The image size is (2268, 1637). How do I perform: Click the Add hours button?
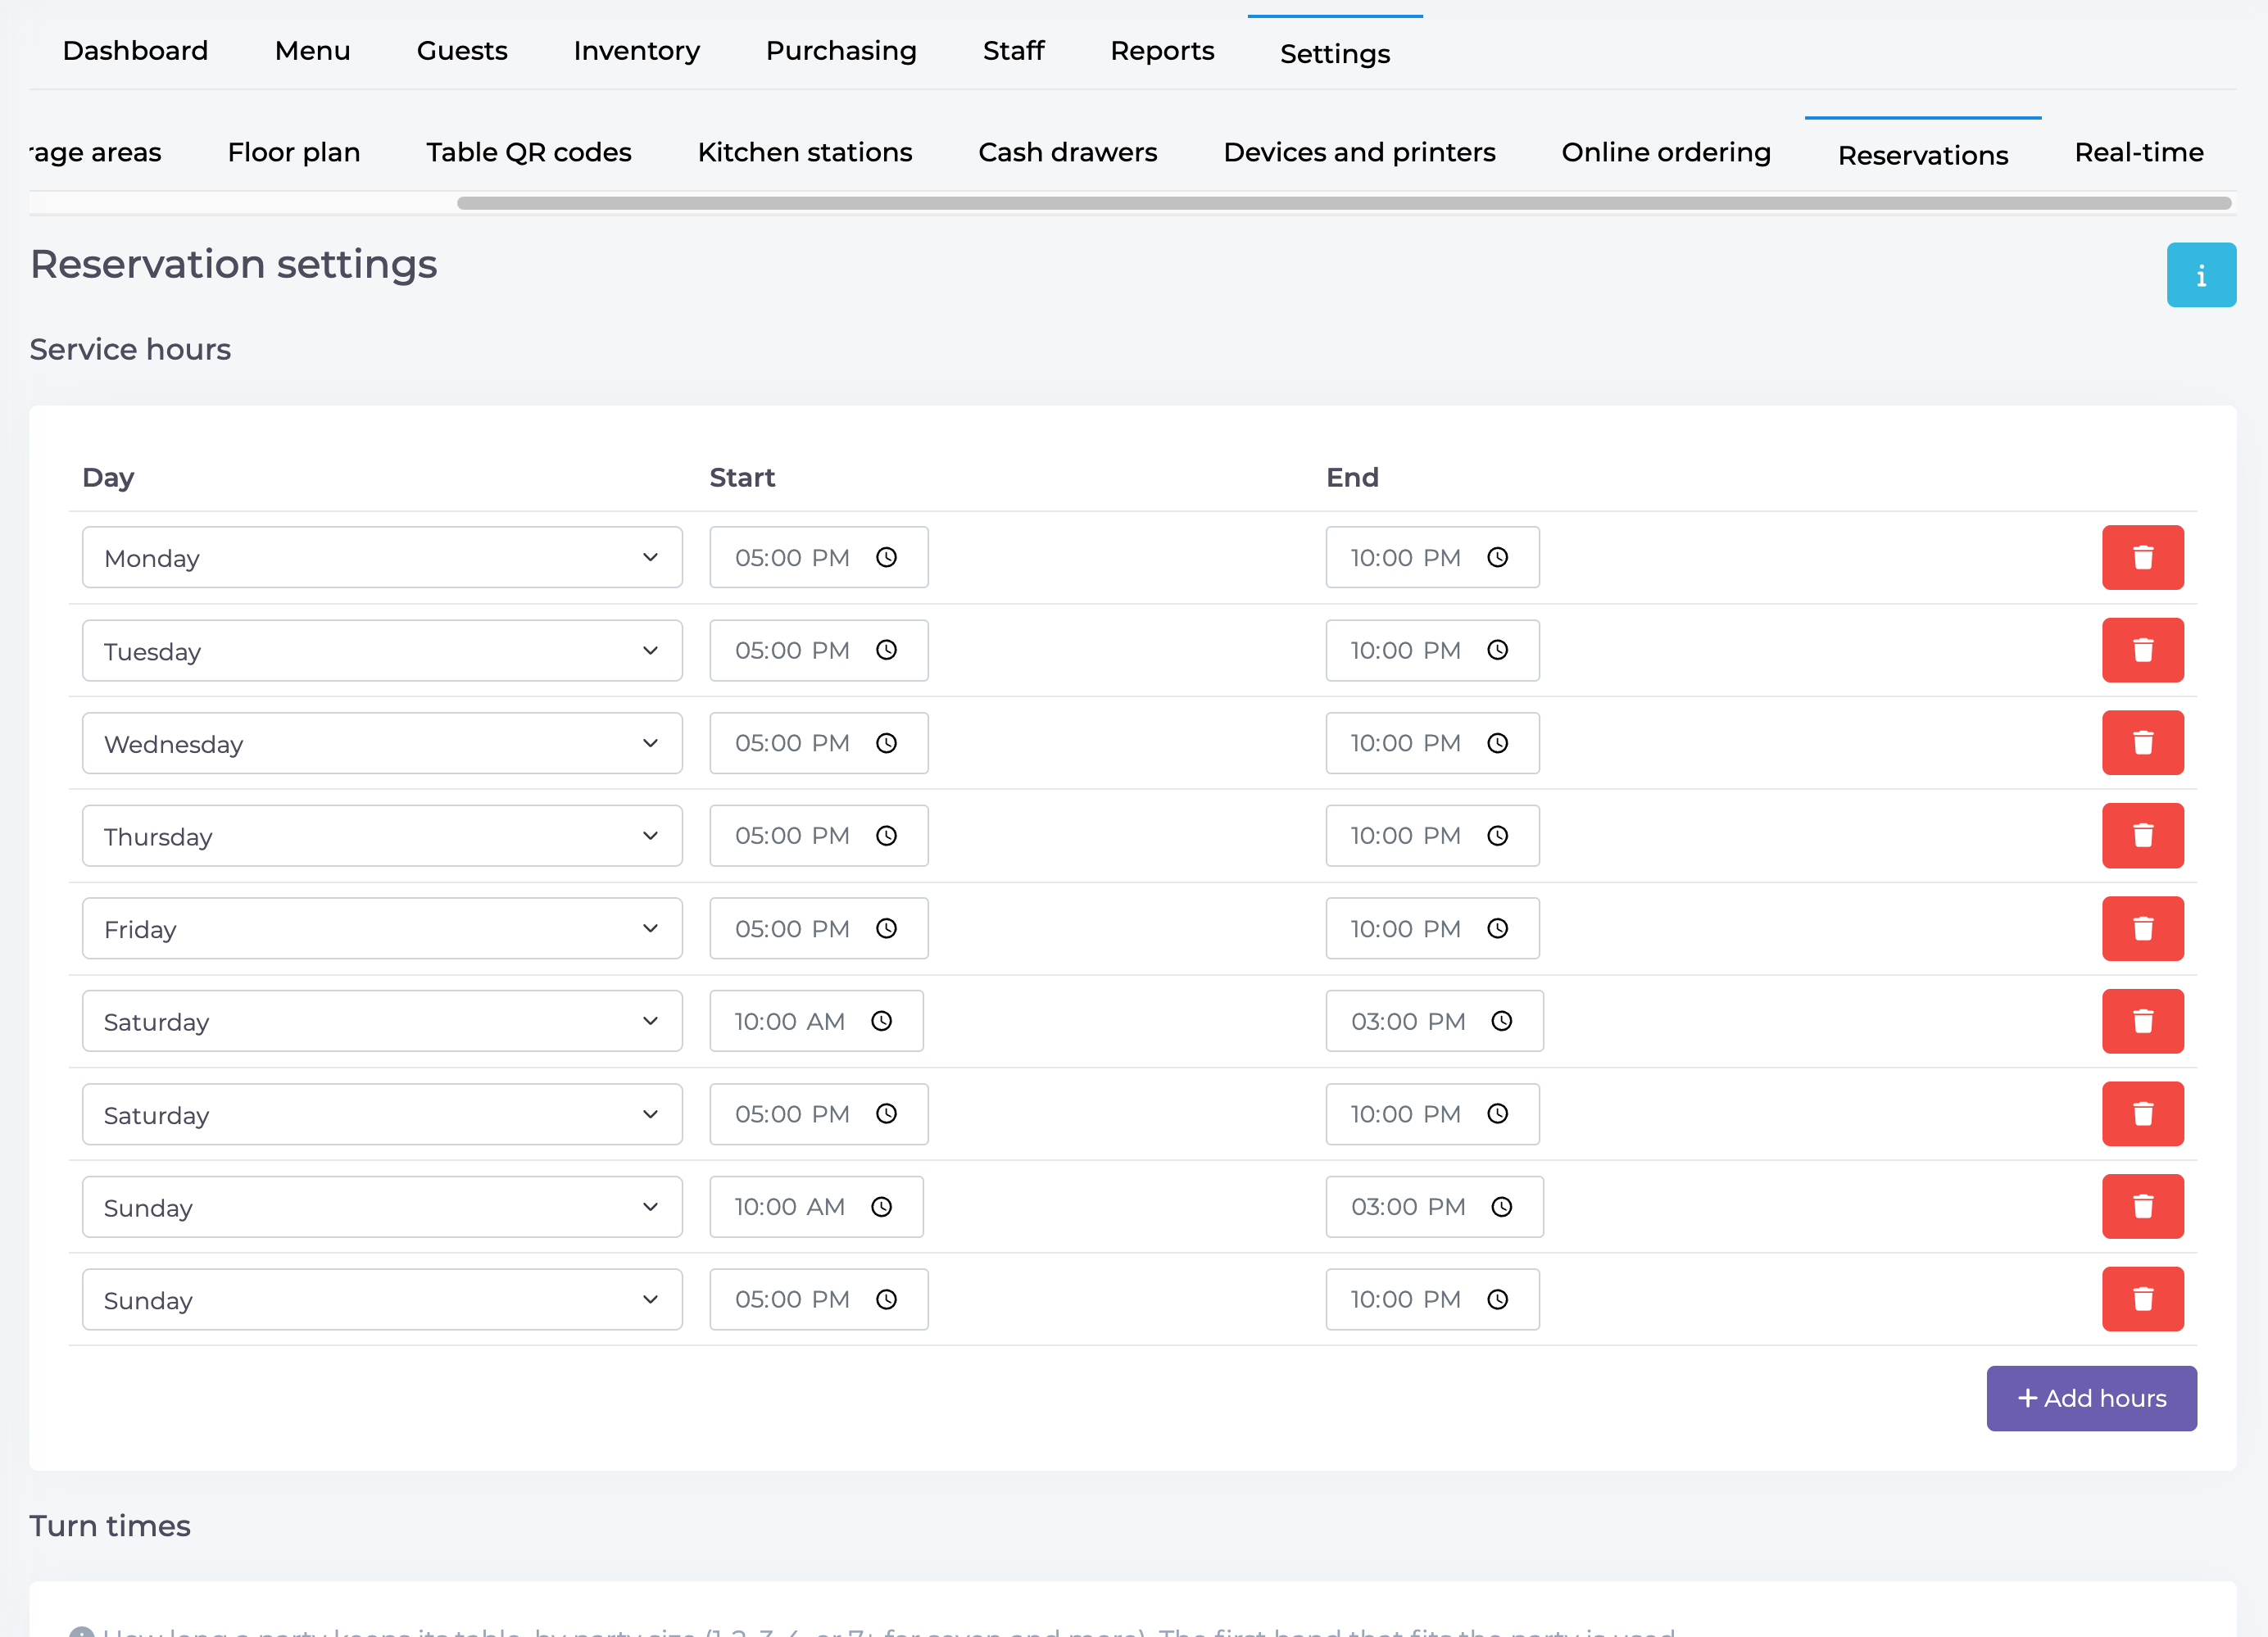pyautogui.click(x=2091, y=1398)
